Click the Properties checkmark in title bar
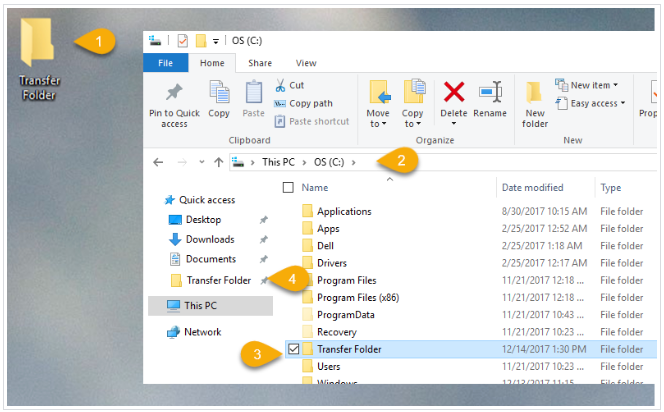Image resolution: width=664 pixels, height=412 pixels. (183, 41)
